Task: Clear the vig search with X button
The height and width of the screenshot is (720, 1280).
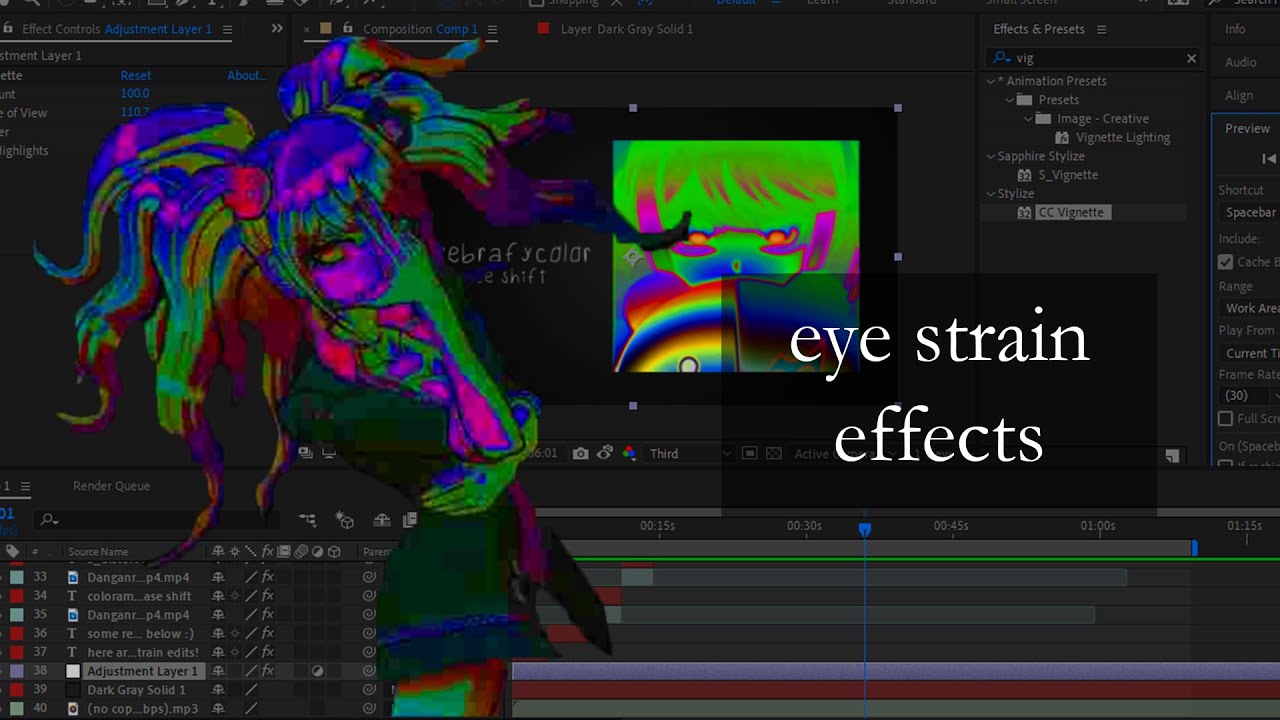Action: 1191,59
